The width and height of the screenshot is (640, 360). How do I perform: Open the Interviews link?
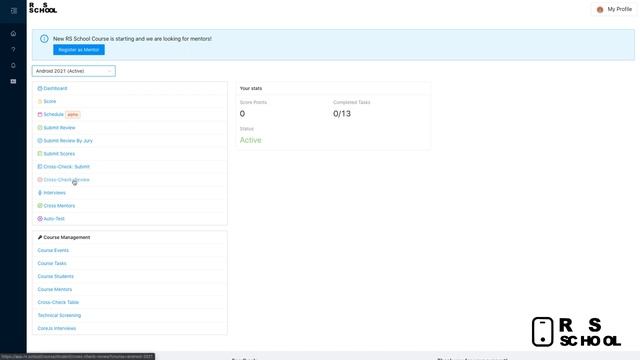(55, 193)
